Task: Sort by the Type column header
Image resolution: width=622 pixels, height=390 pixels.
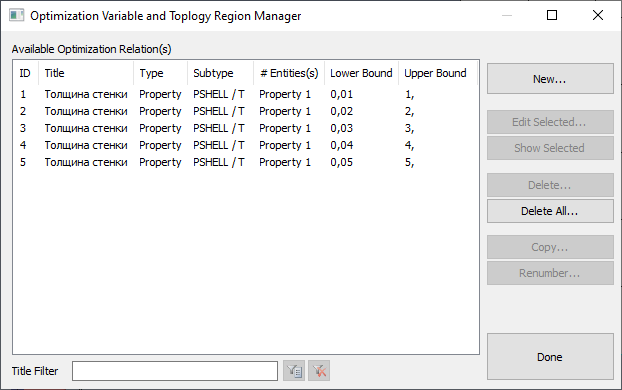Action: 160,73
